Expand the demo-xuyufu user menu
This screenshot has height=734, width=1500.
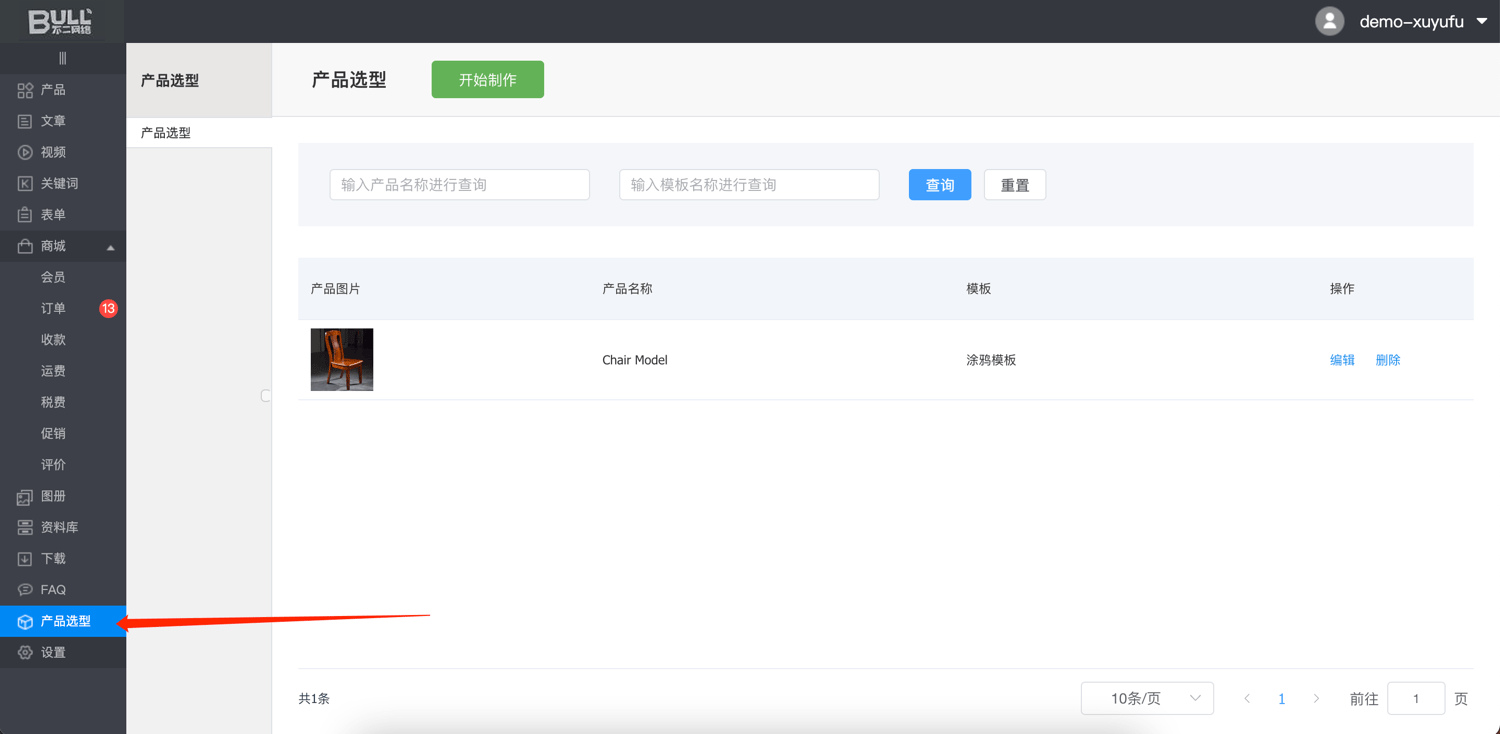tap(1481, 21)
